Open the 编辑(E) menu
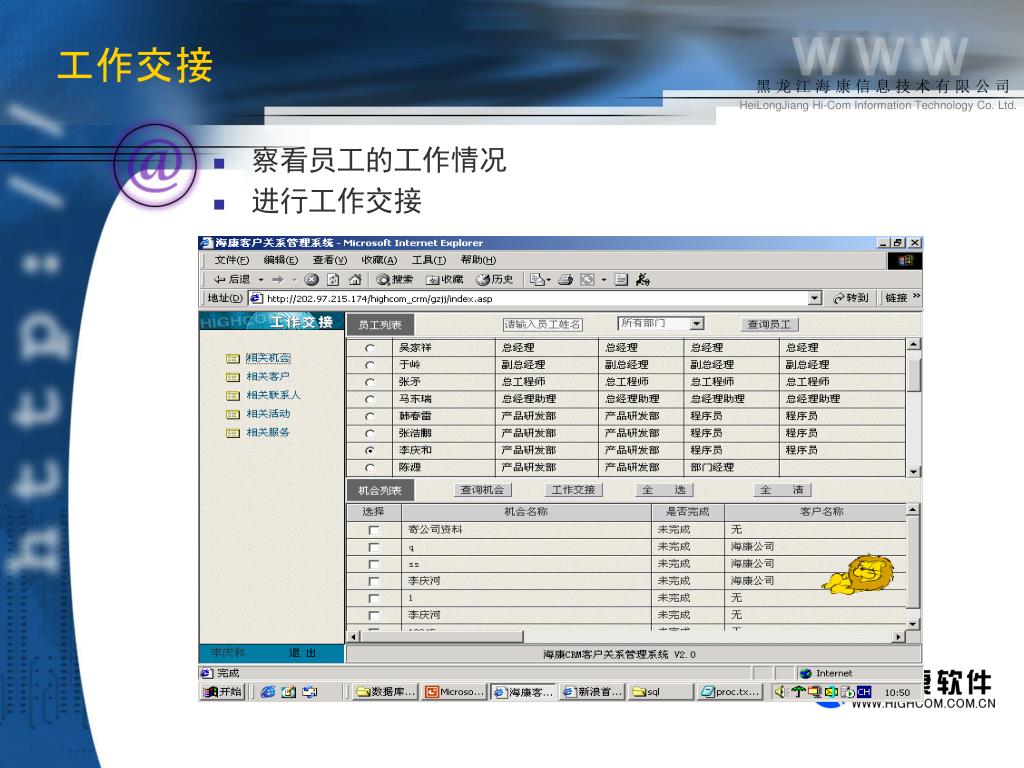1024x768 pixels. (x=281, y=260)
